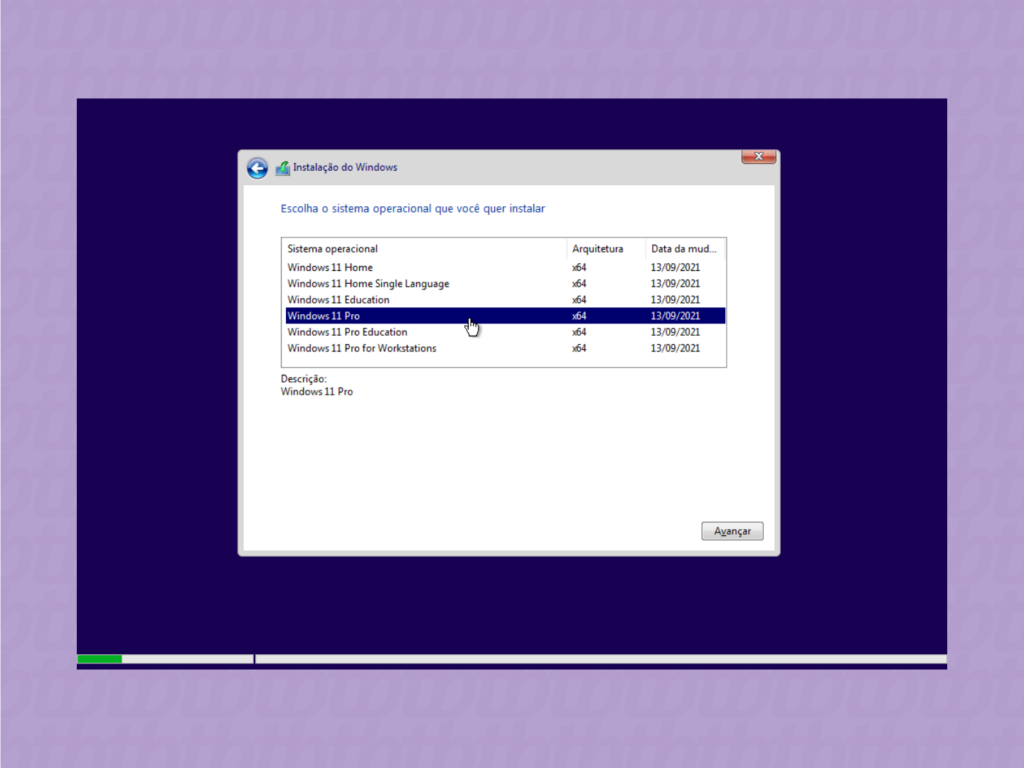This screenshot has height=768, width=1024.
Task: Click the Avançar button
Action: 732,531
